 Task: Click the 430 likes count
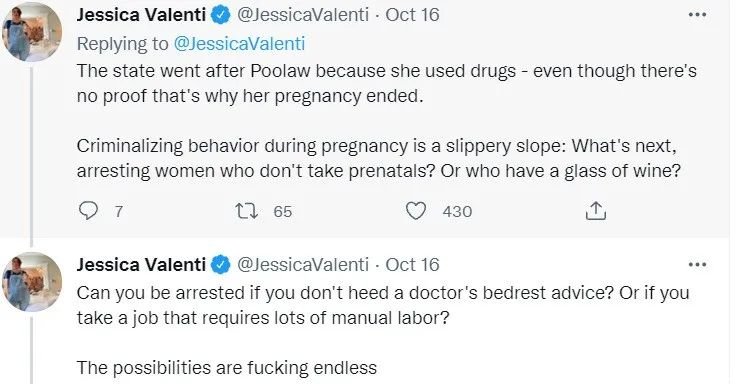(457, 211)
